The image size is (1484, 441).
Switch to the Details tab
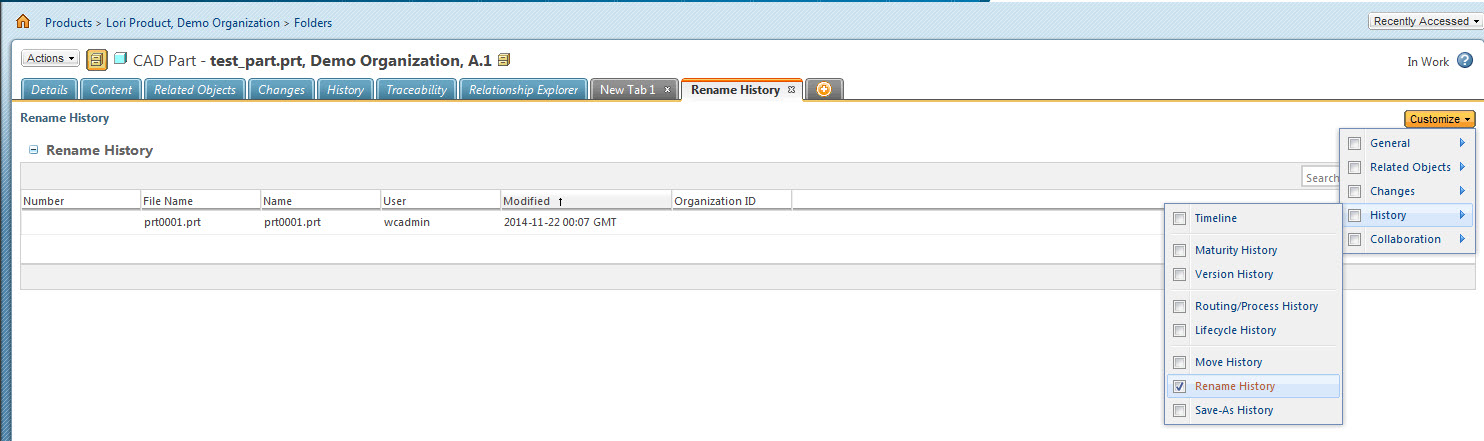pyautogui.click(x=49, y=90)
